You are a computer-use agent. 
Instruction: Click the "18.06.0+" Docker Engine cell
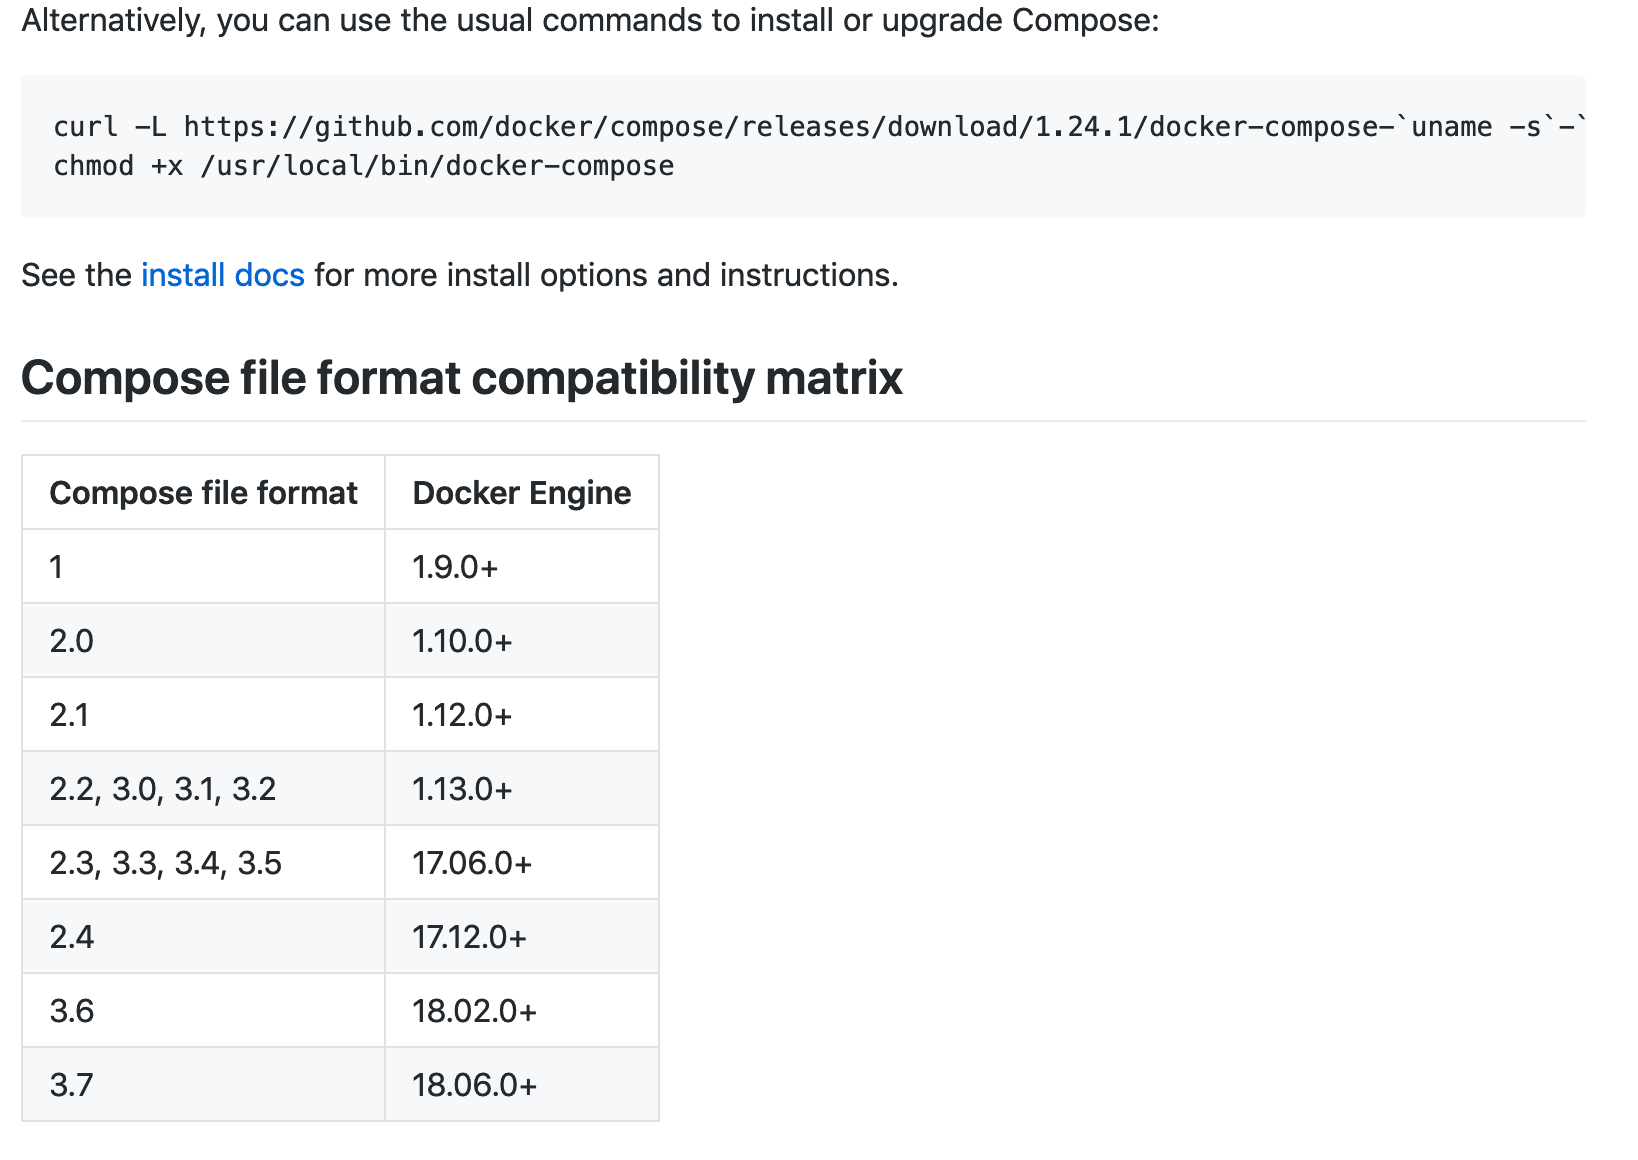tap(474, 1085)
